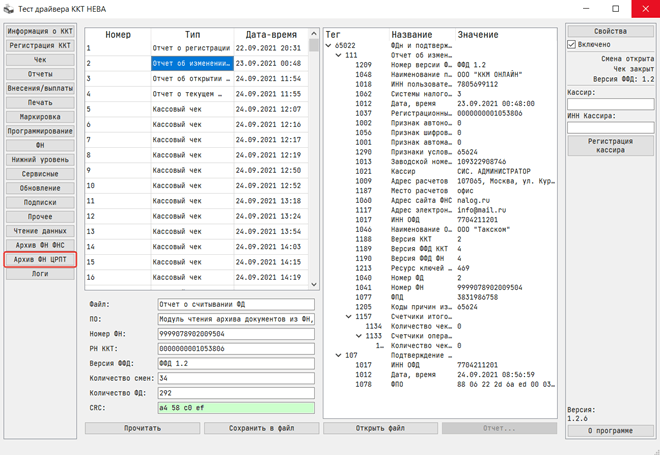Click Регистрация кассира button
Viewport: 660px width, 455px height.
click(x=609, y=147)
